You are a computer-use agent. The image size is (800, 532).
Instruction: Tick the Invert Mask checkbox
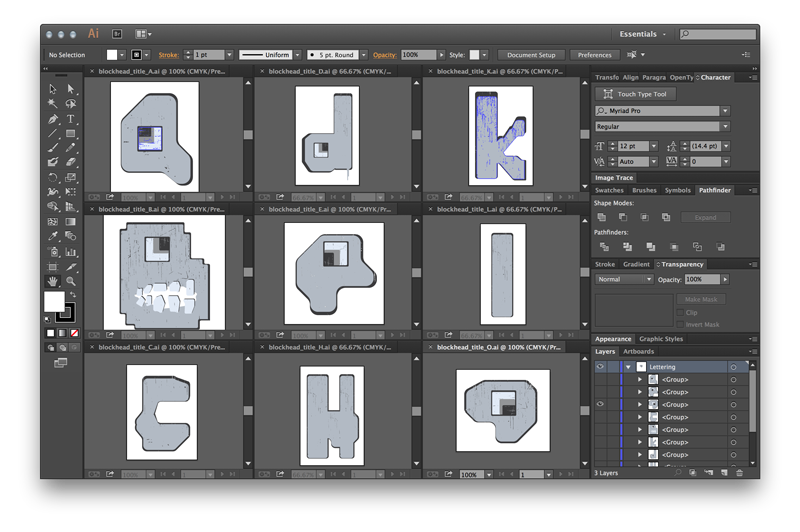(x=680, y=324)
